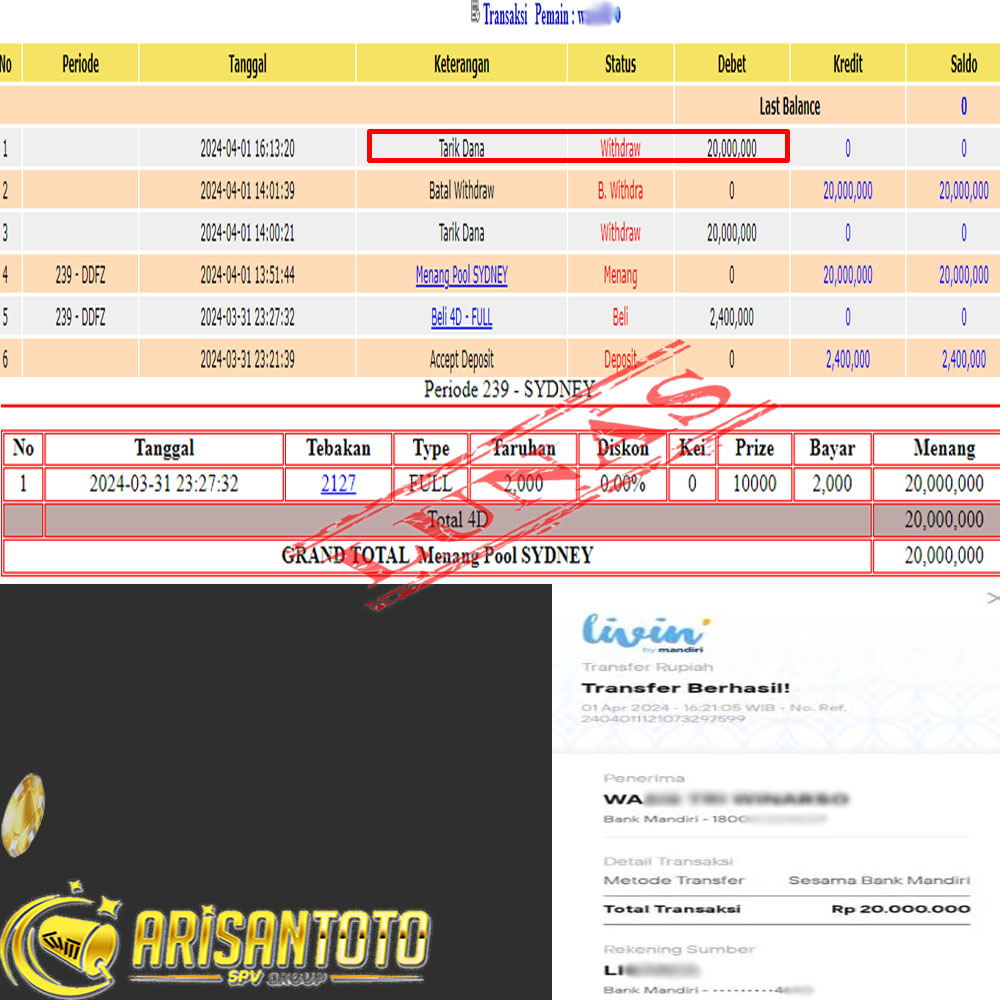Click the 239 - DDFZ periode in row 4
This screenshot has width=1000, height=1000.
pos(80,275)
